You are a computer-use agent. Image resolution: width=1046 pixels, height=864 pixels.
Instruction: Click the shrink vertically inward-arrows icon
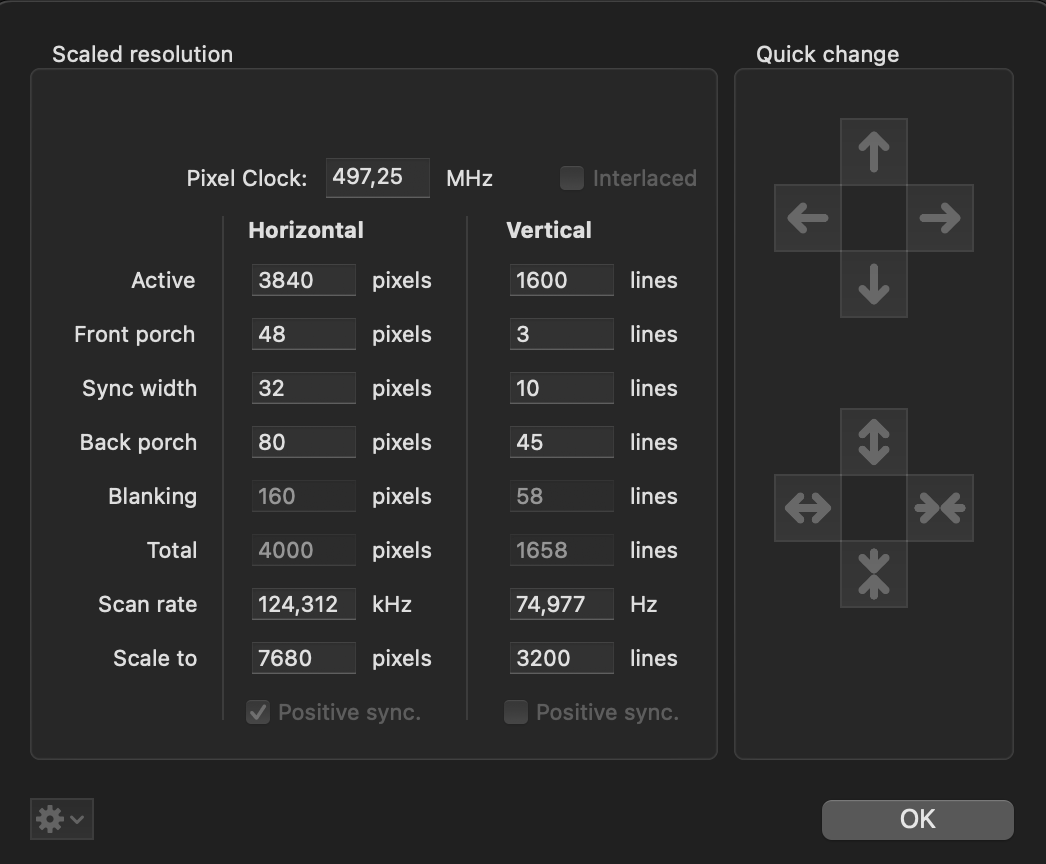[x=874, y=574]
